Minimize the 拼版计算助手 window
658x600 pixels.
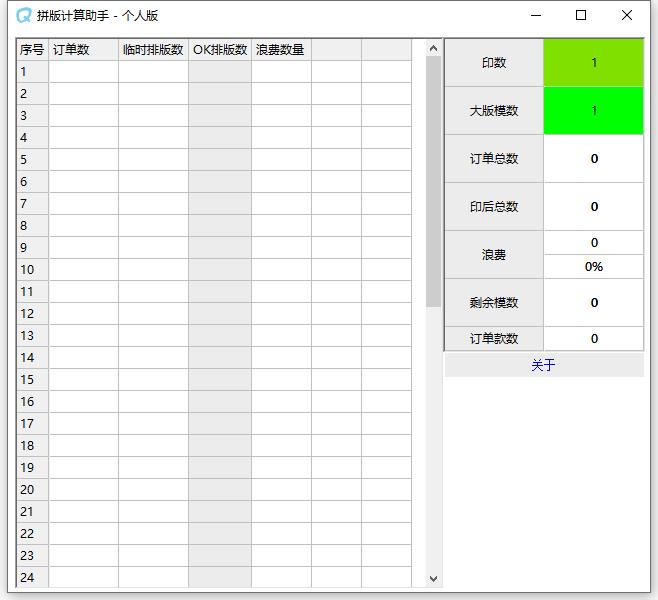point(536,16)
